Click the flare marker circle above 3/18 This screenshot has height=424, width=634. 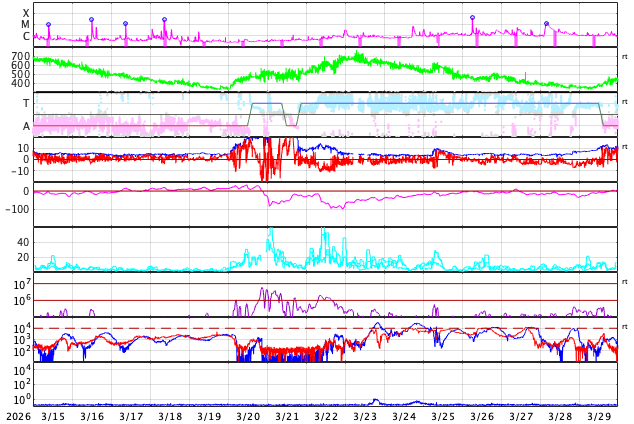pyautogui.click(x=165, y=19)
